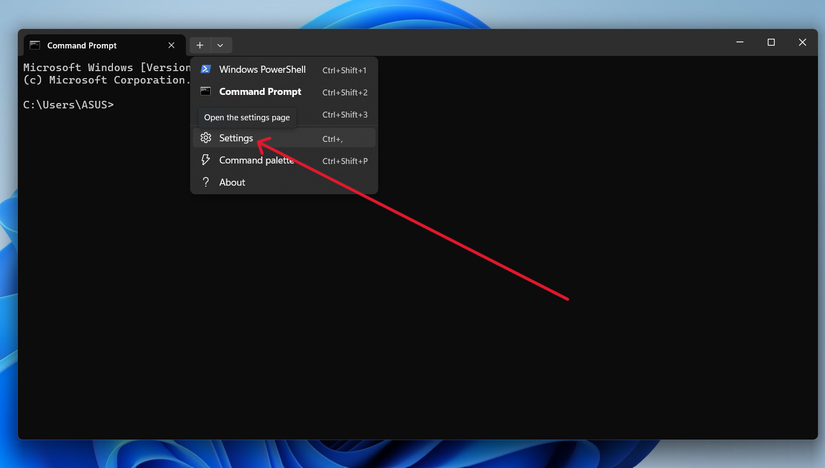Click the Command Prompt tab's terminal icon
The width and height of the screenshot is (825, 468).
(x=35, y=45)
